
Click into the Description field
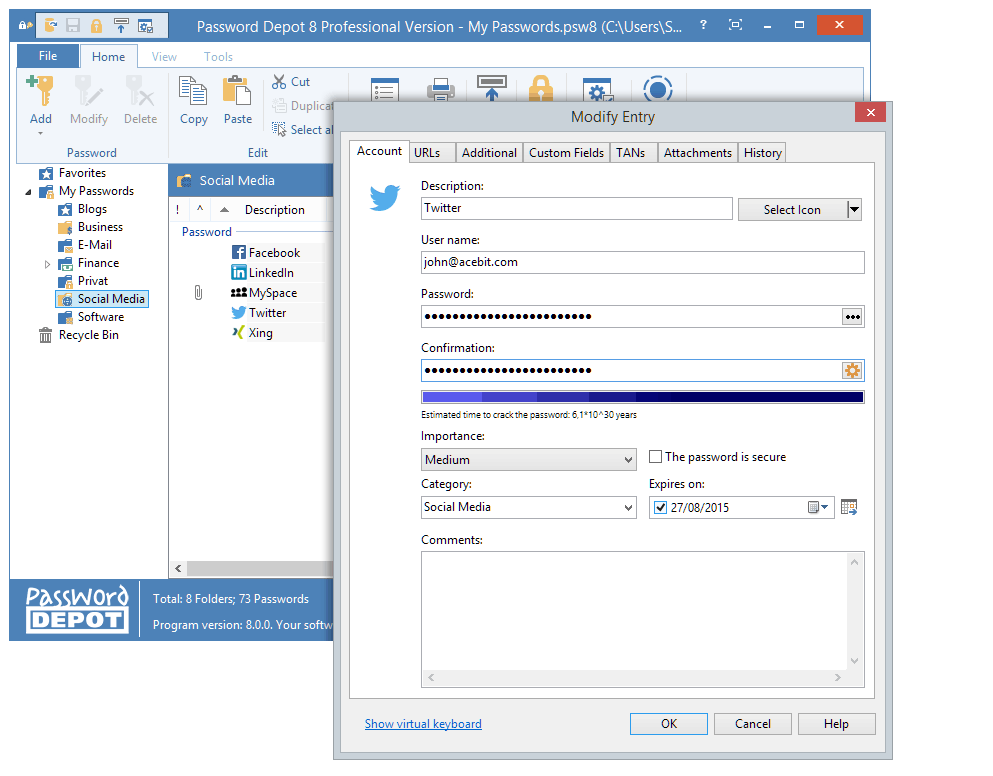pos(576,208)
